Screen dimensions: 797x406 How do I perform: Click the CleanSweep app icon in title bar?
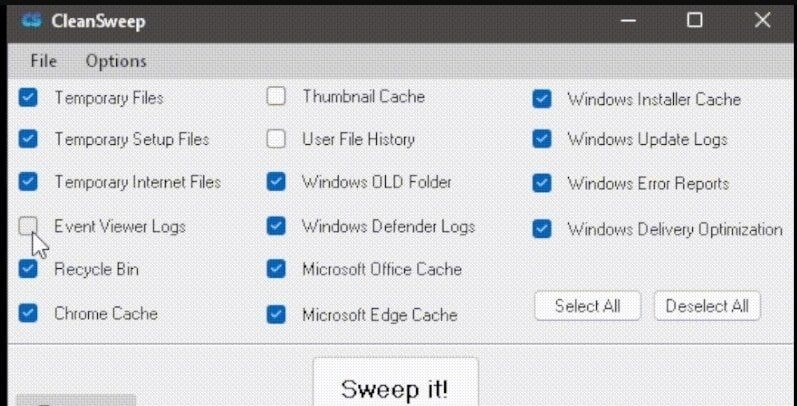[32, 21]
